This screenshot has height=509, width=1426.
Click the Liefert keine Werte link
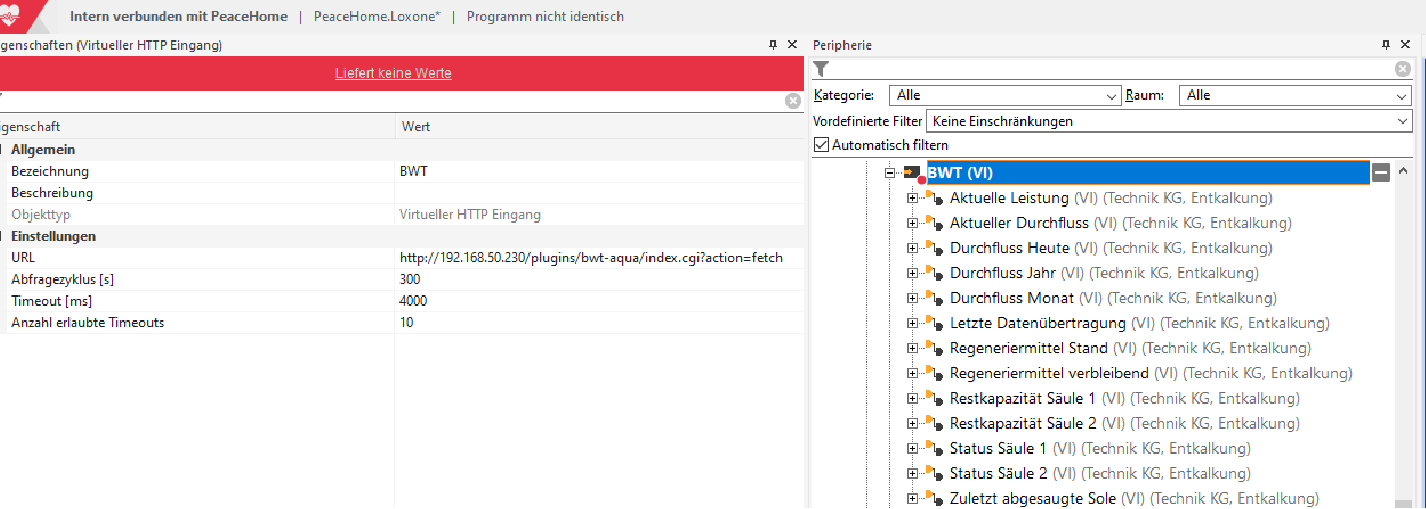coord(393,73)
